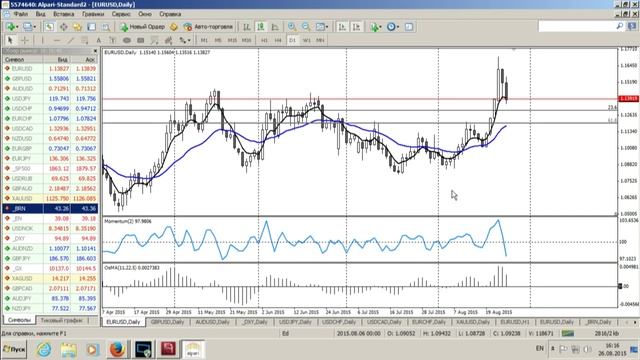Select the _BRN row in Market Watch
This screenshot has height=360, width=640.
(50, 209)
